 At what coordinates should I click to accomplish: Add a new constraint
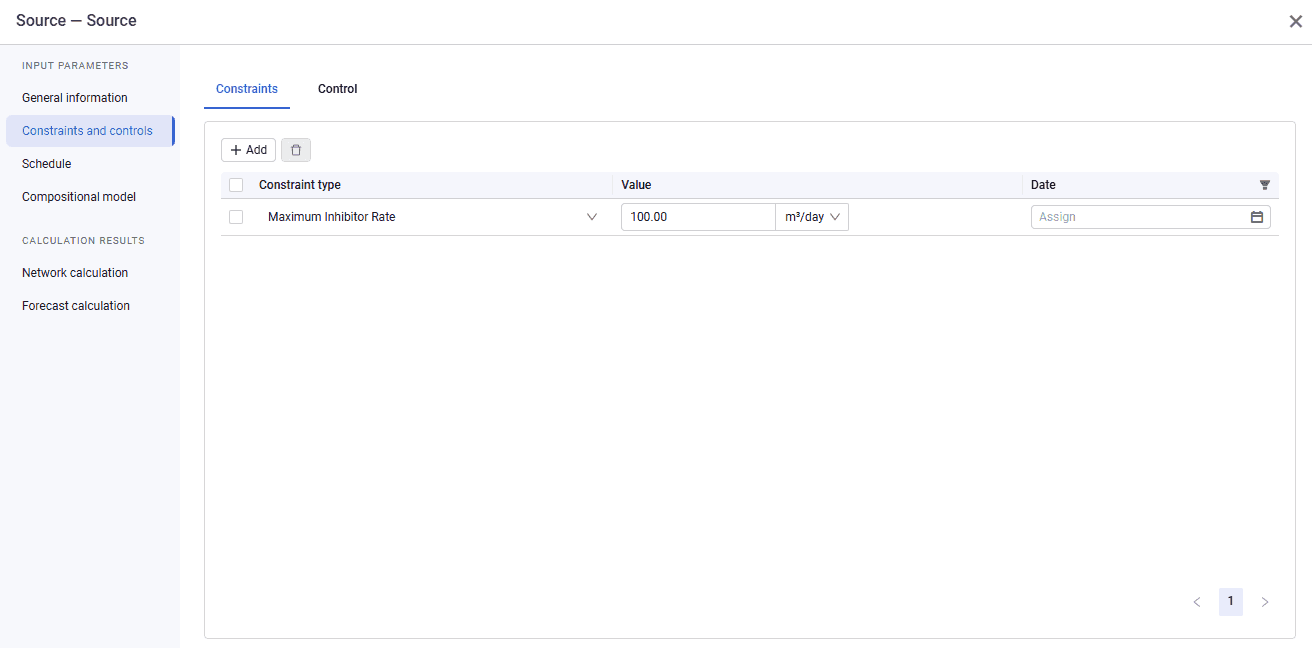tap(248, 150)
